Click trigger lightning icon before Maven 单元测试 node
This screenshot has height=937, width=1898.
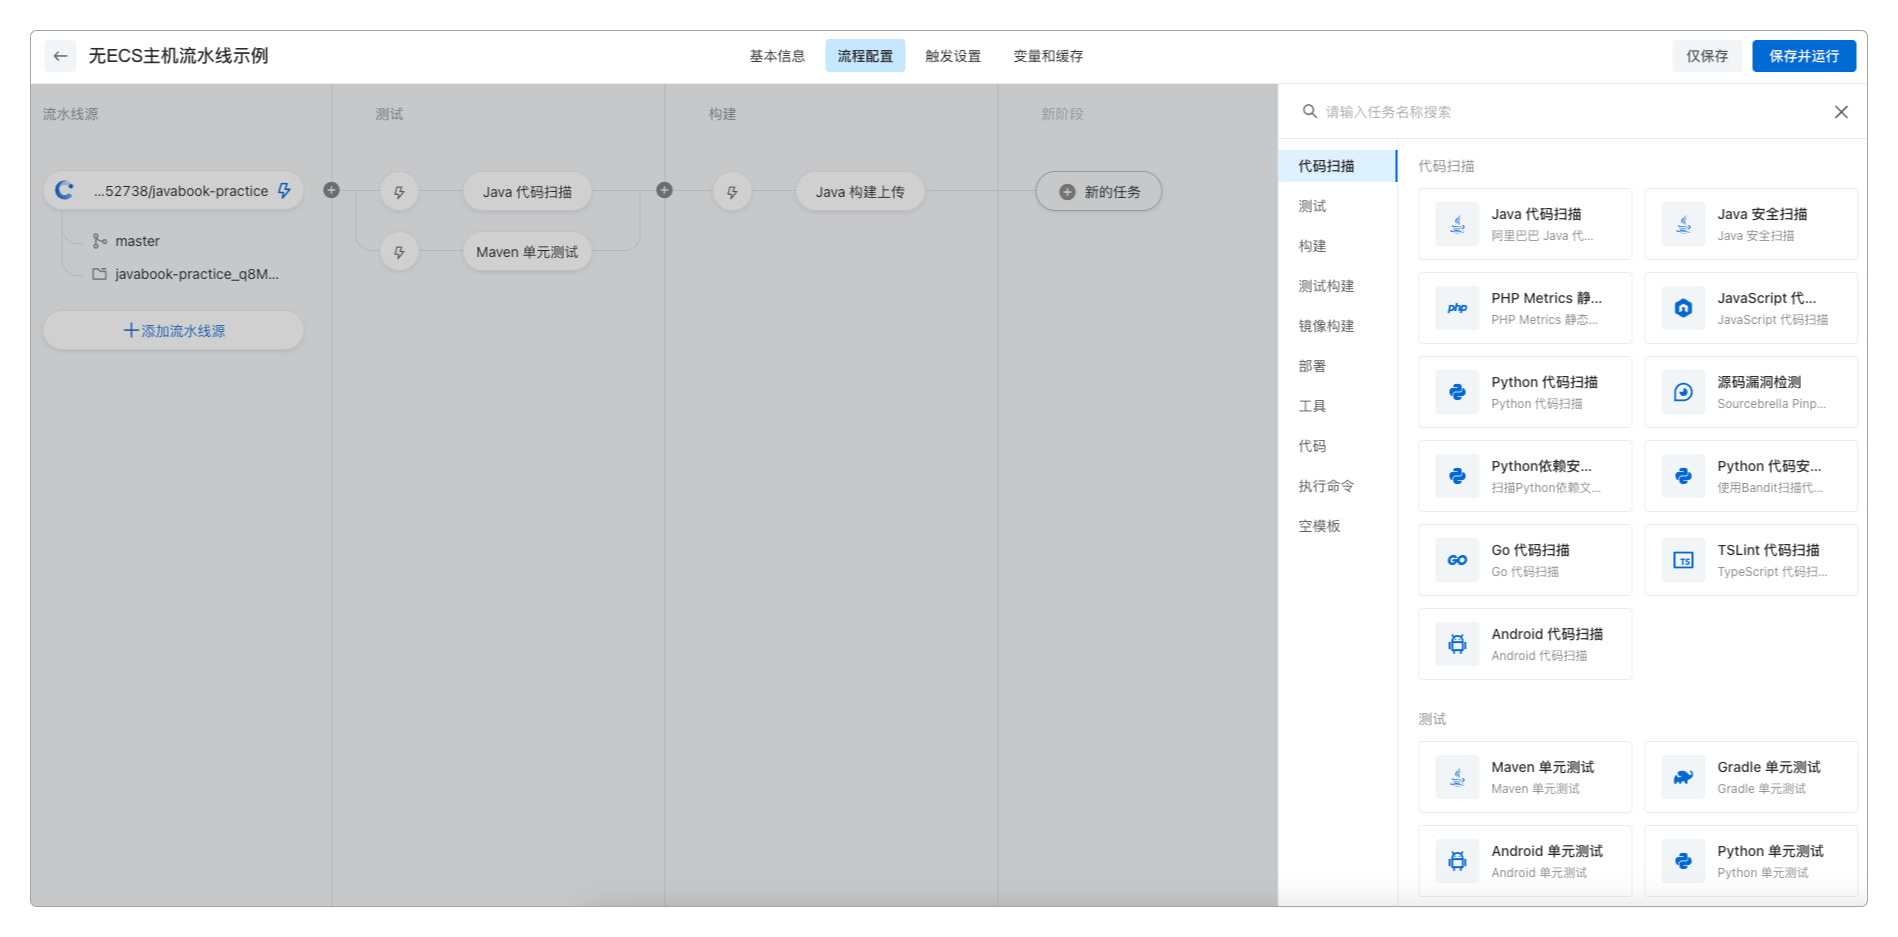(399, 252)
